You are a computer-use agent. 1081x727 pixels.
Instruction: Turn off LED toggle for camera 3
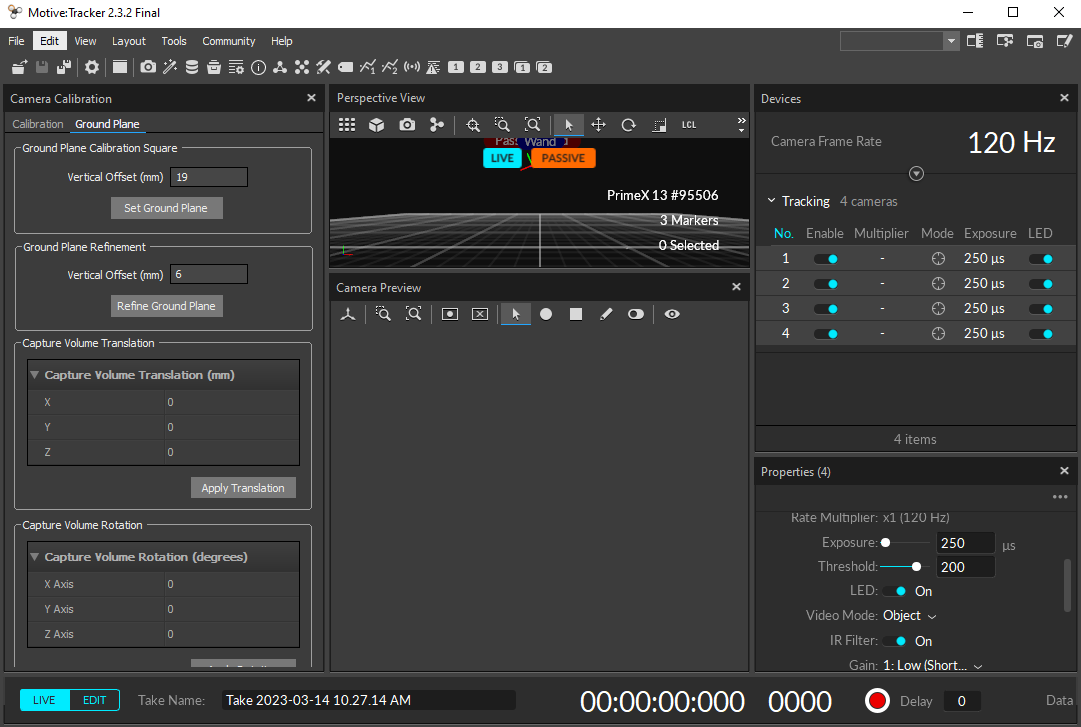point(1040,309)
